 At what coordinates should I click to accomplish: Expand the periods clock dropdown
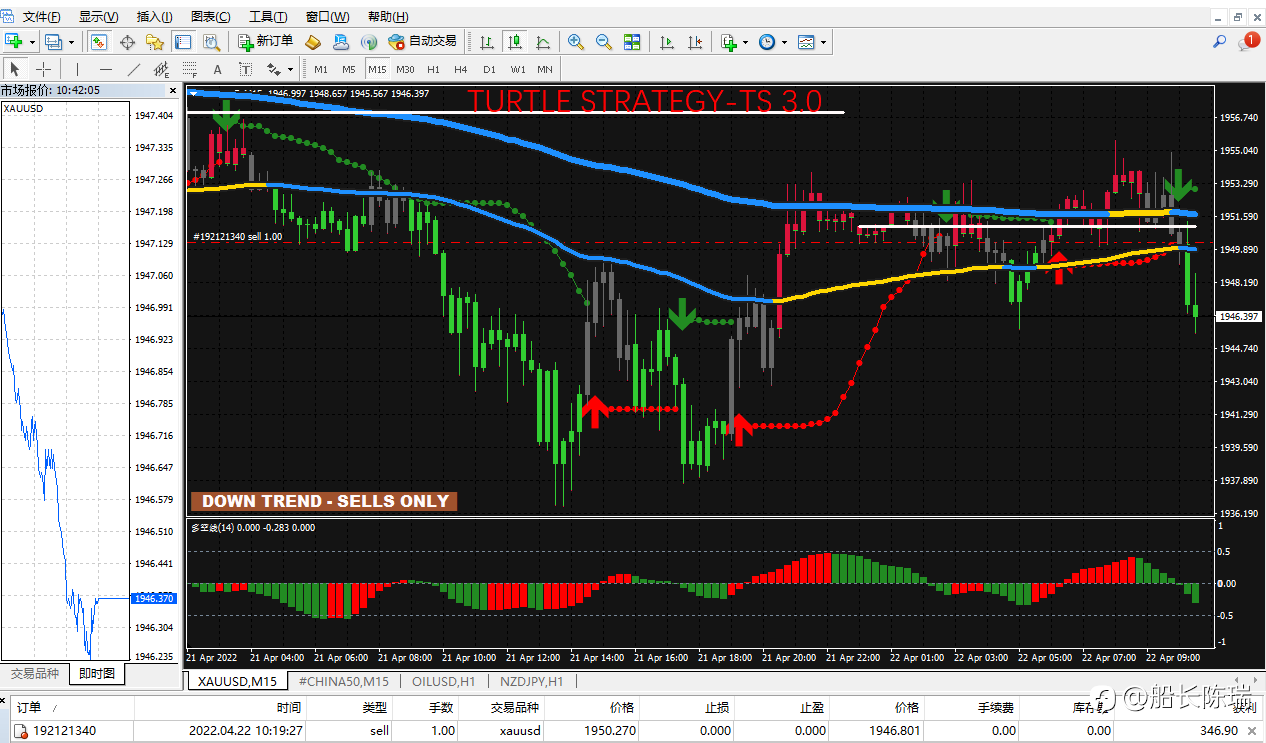784,42
